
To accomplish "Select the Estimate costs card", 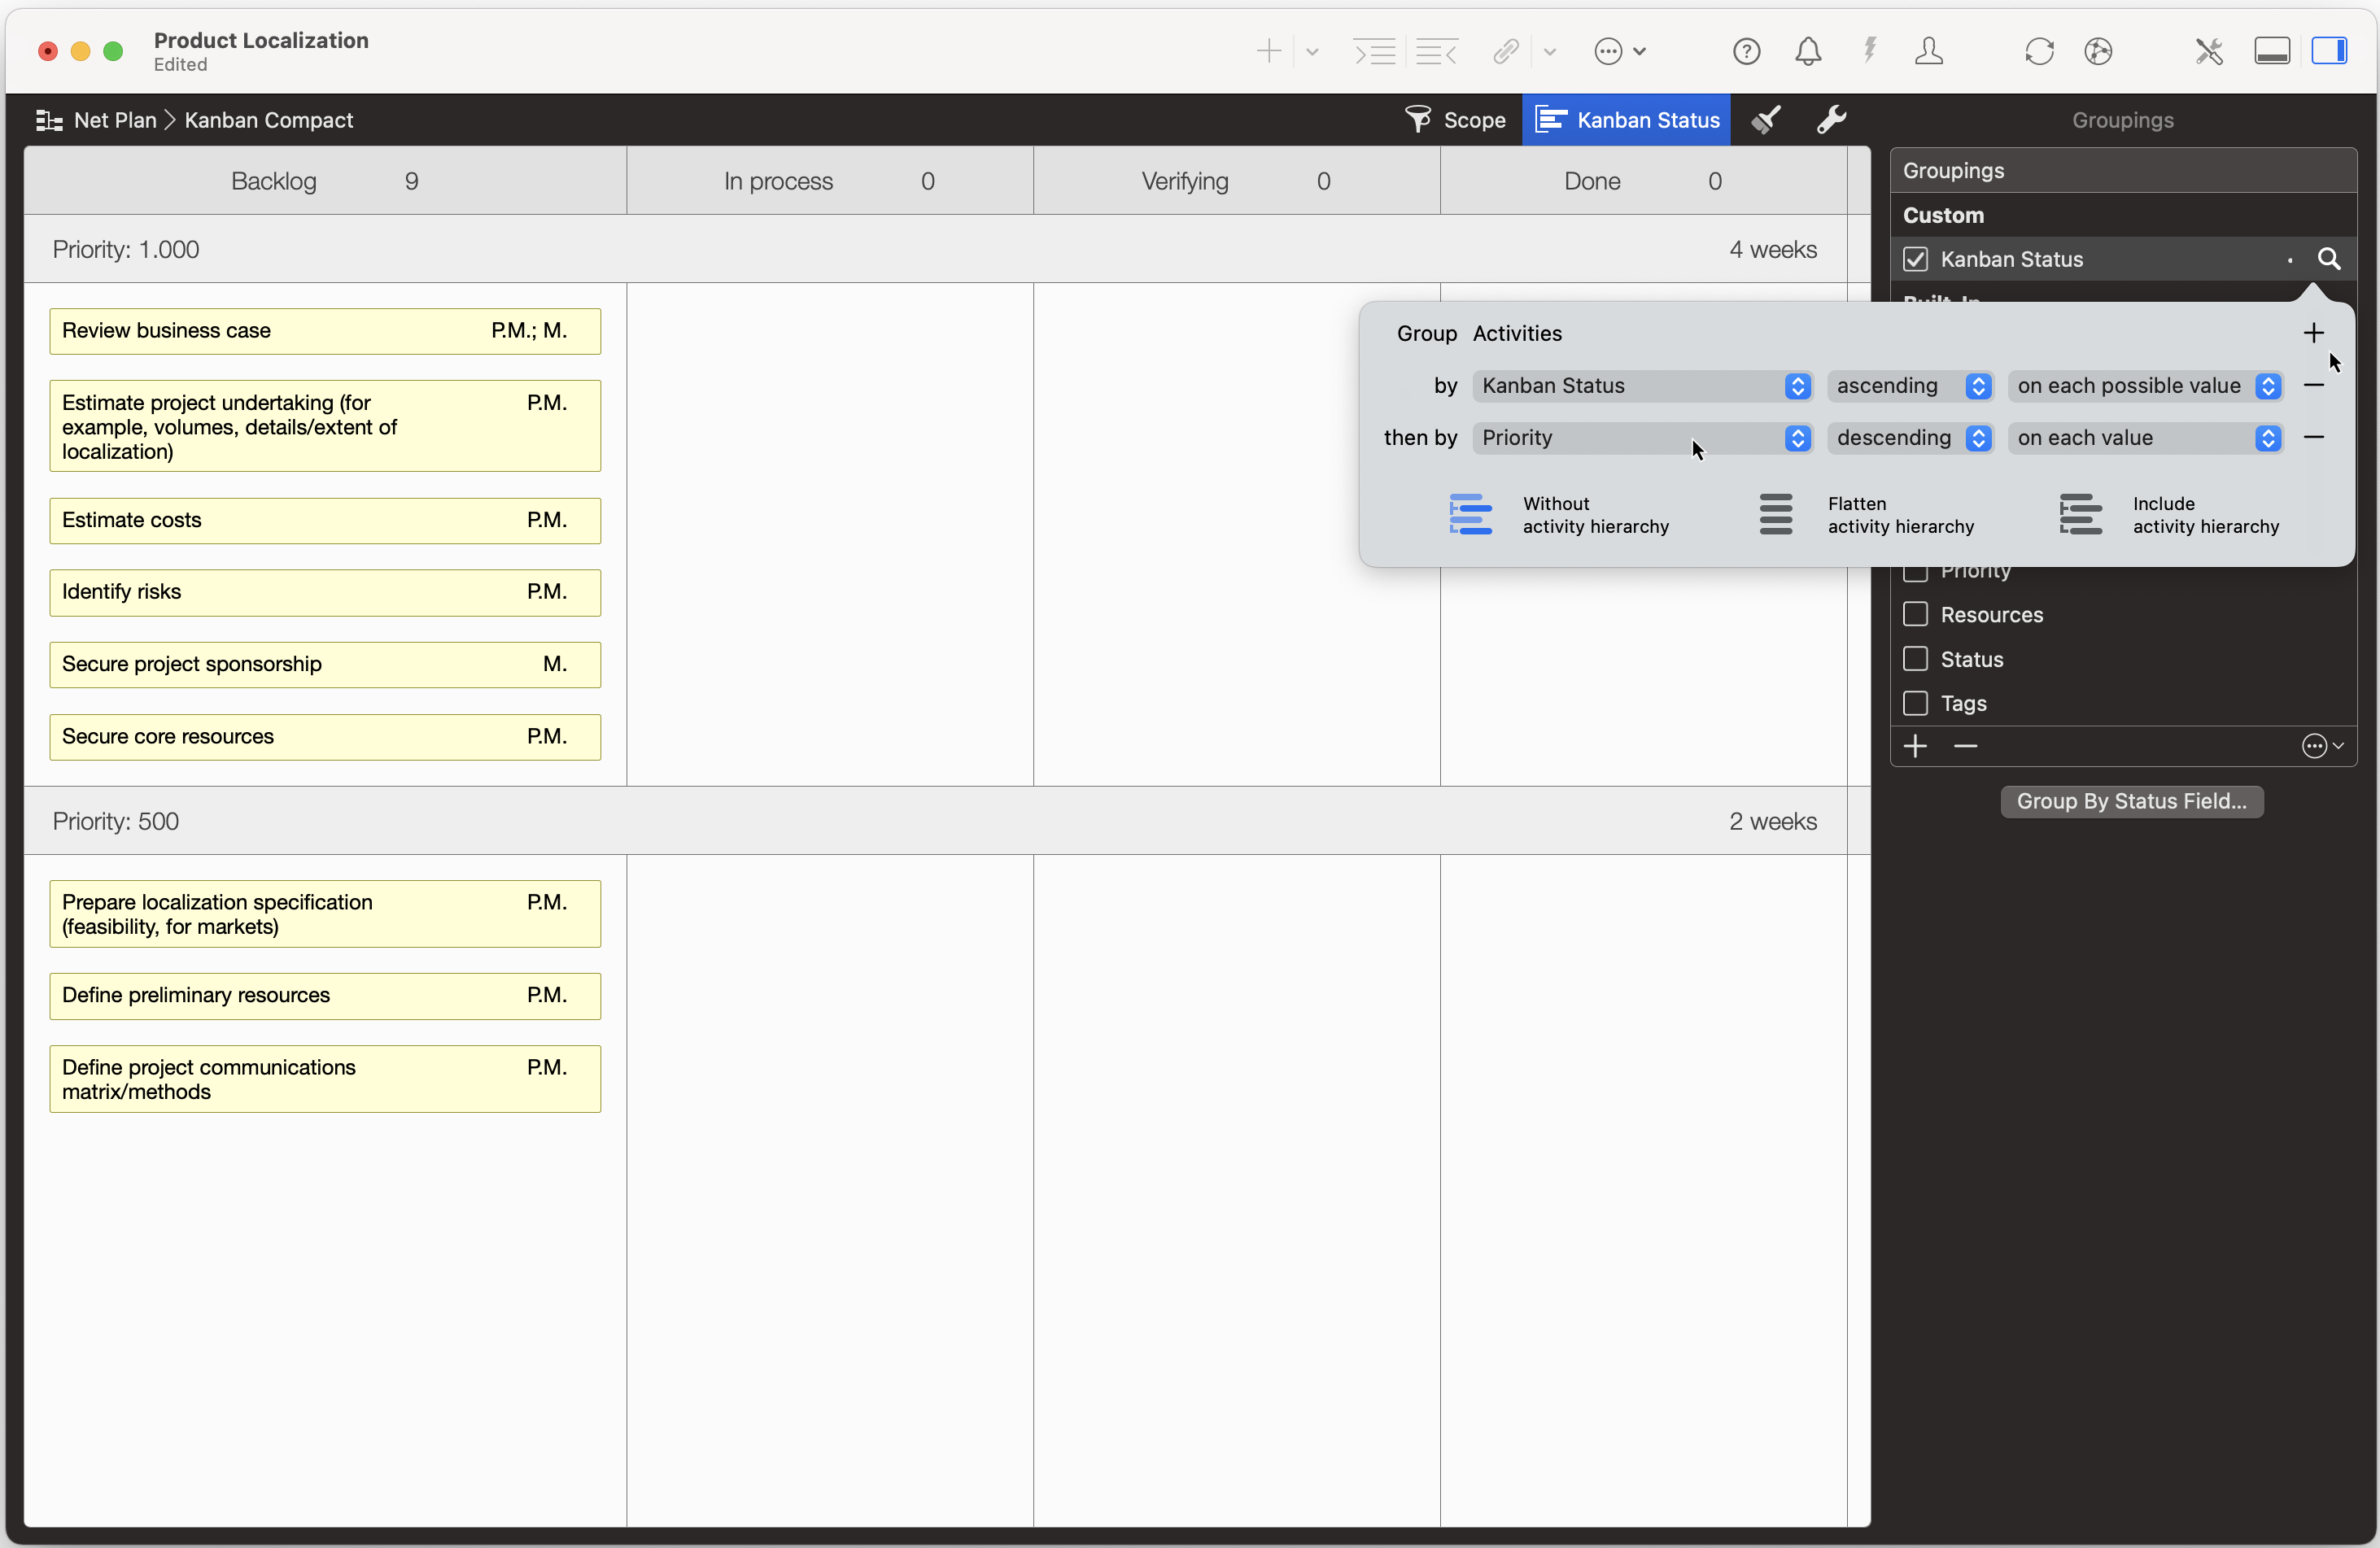I will (x=325, y=520).
